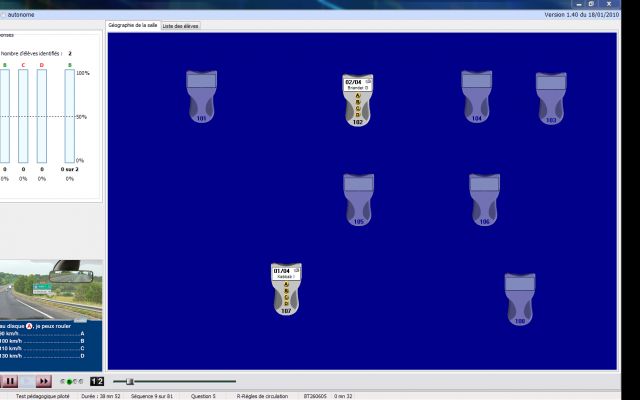
Task: Open Géographie de la salle tab
Action: click(x=133, y=25)
